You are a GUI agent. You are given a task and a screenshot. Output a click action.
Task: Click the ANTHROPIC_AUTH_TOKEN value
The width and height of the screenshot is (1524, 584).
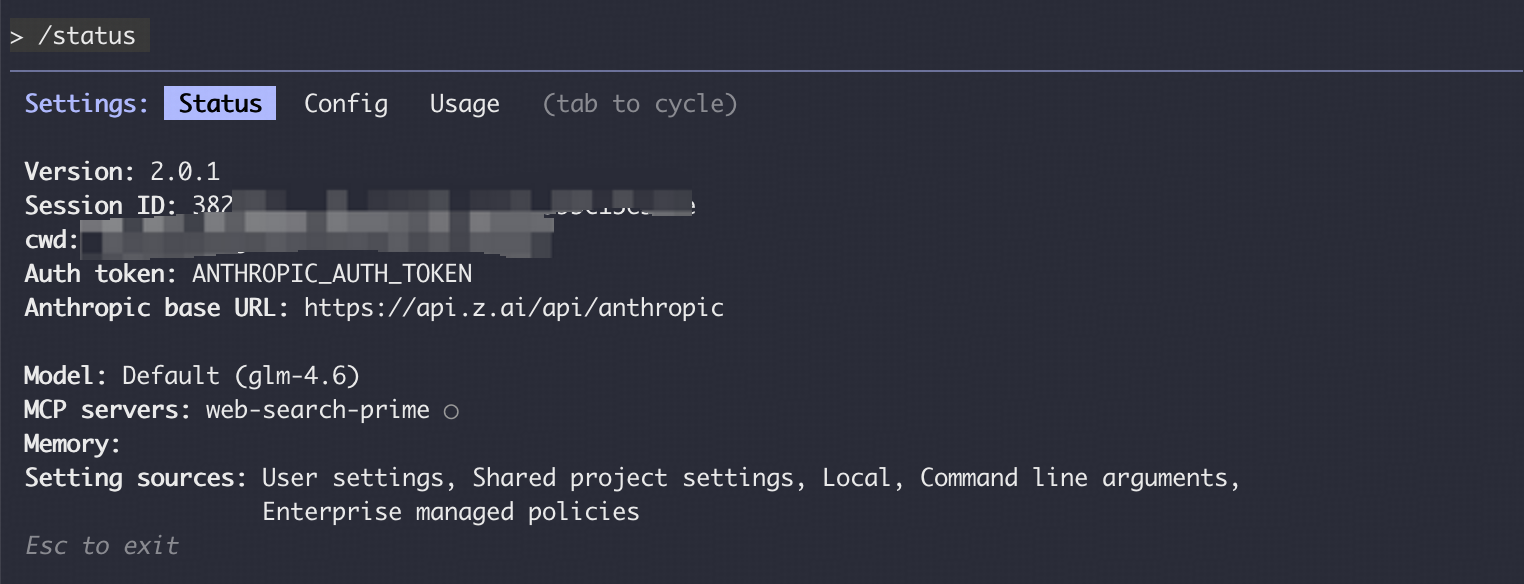[332, 274]
